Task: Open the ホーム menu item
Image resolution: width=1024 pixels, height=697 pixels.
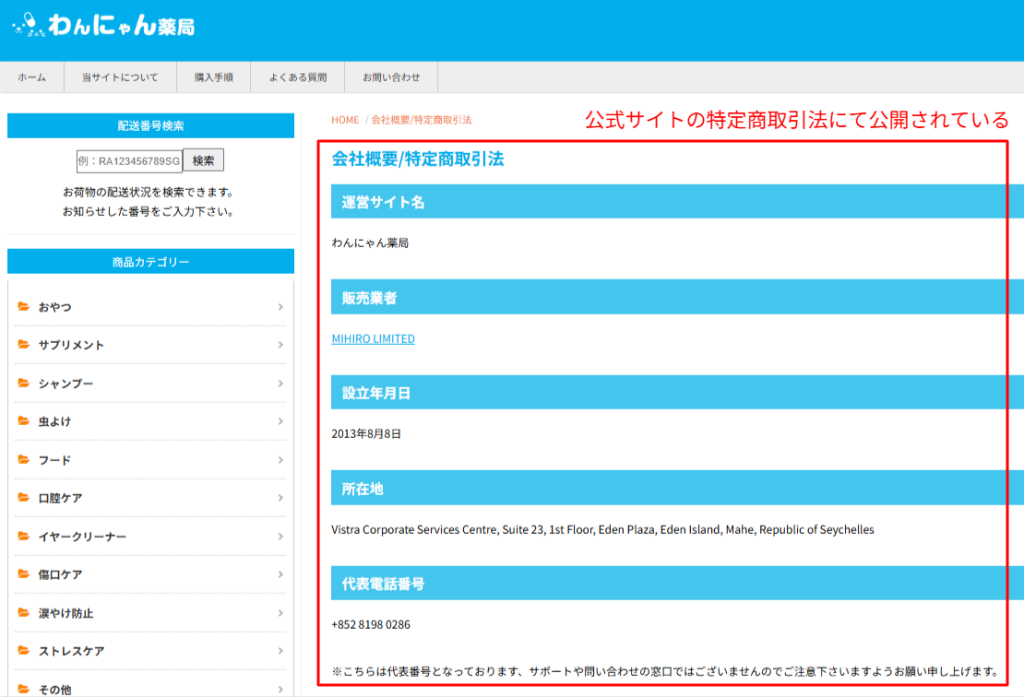Action: pos(32,77)
